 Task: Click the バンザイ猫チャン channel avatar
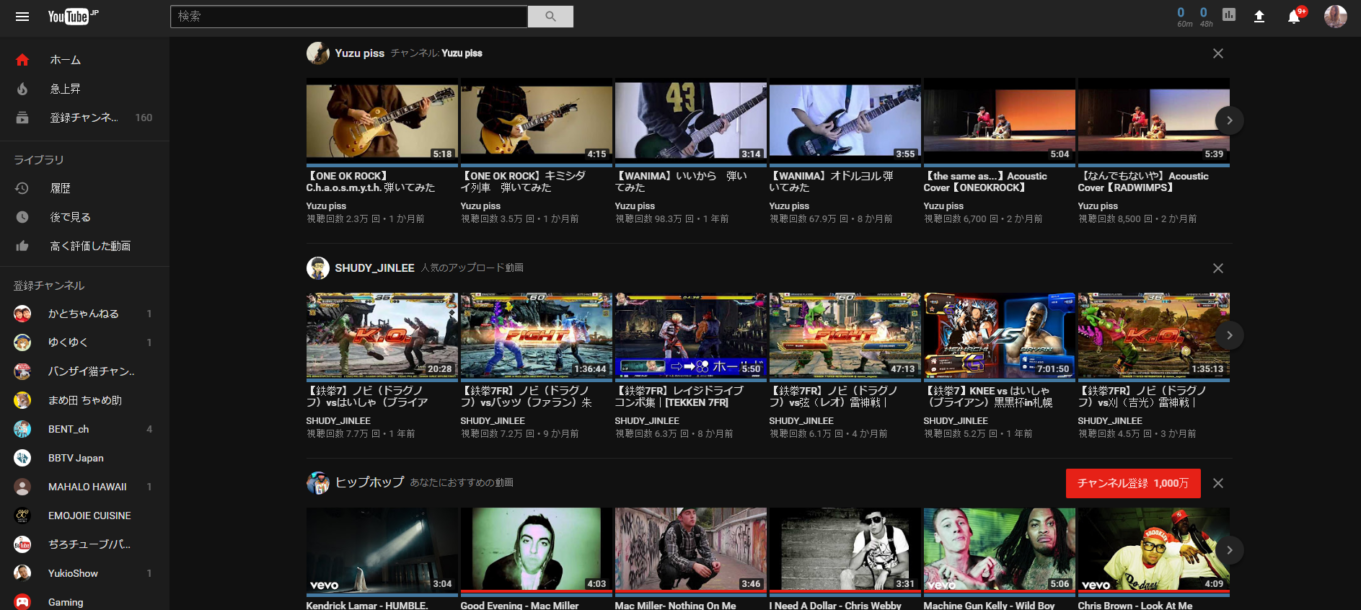pyautogui.click(x=22, y=372)
